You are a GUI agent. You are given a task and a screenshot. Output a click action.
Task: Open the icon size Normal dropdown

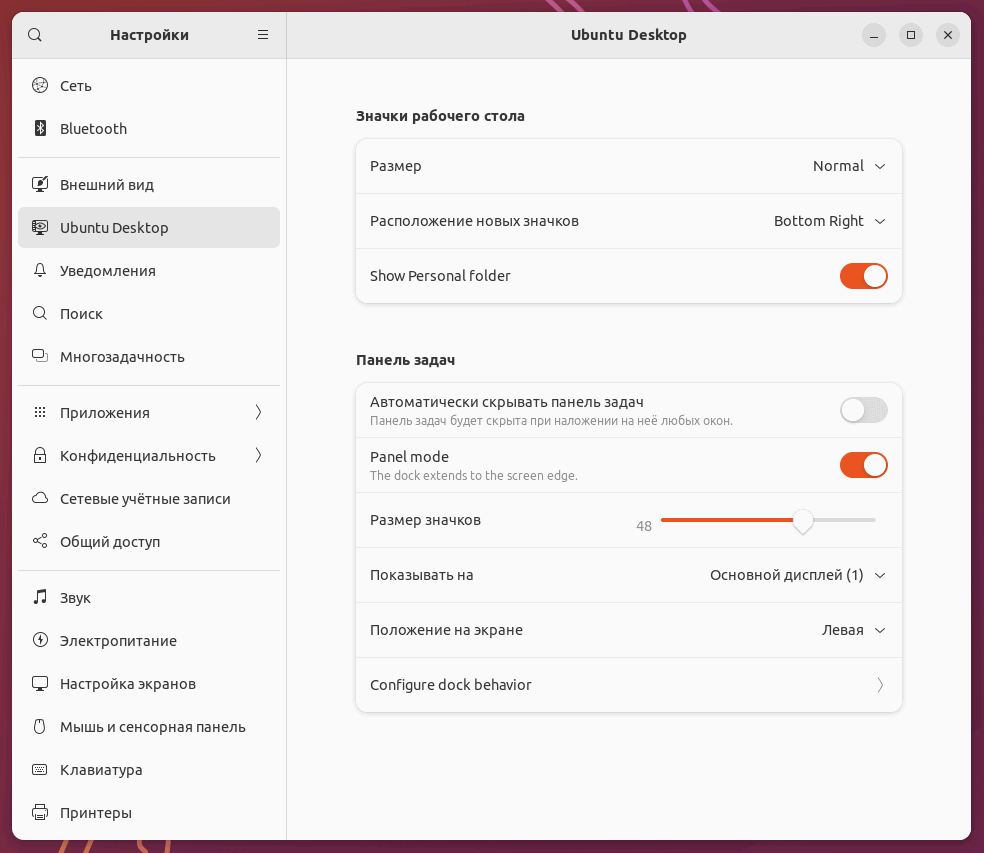(x=849, y=166)
